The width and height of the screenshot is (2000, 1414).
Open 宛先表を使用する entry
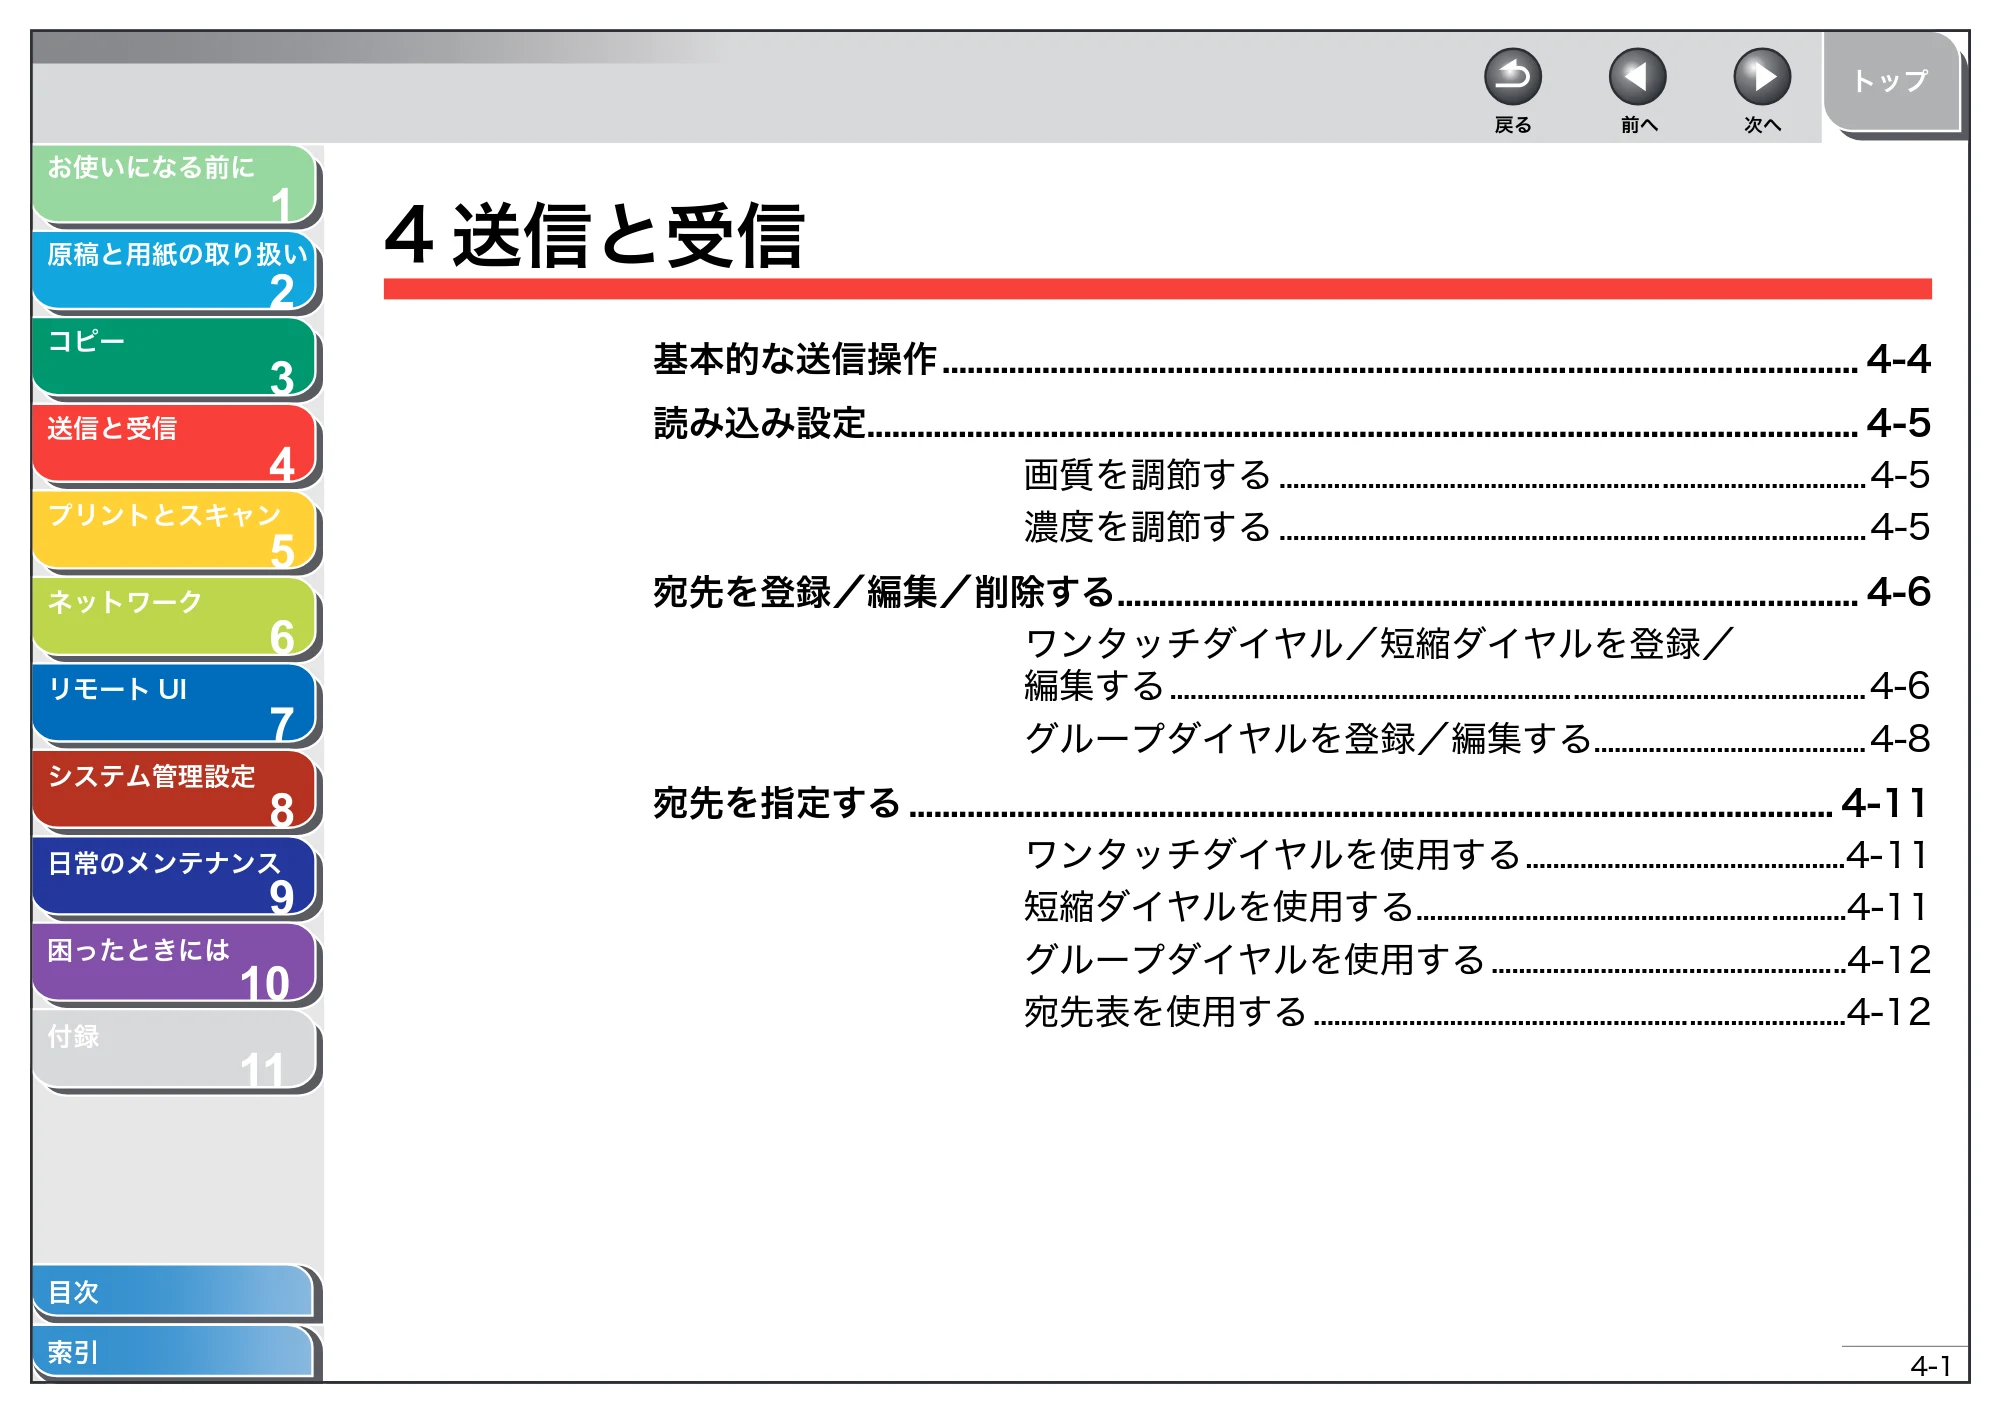(1477, 1012)
